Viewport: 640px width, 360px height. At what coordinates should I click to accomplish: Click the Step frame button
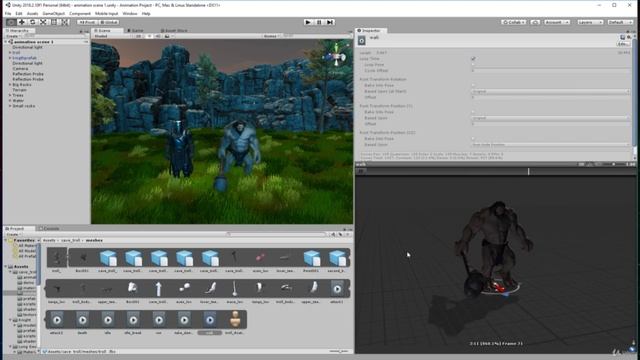[x=330, y=22]
